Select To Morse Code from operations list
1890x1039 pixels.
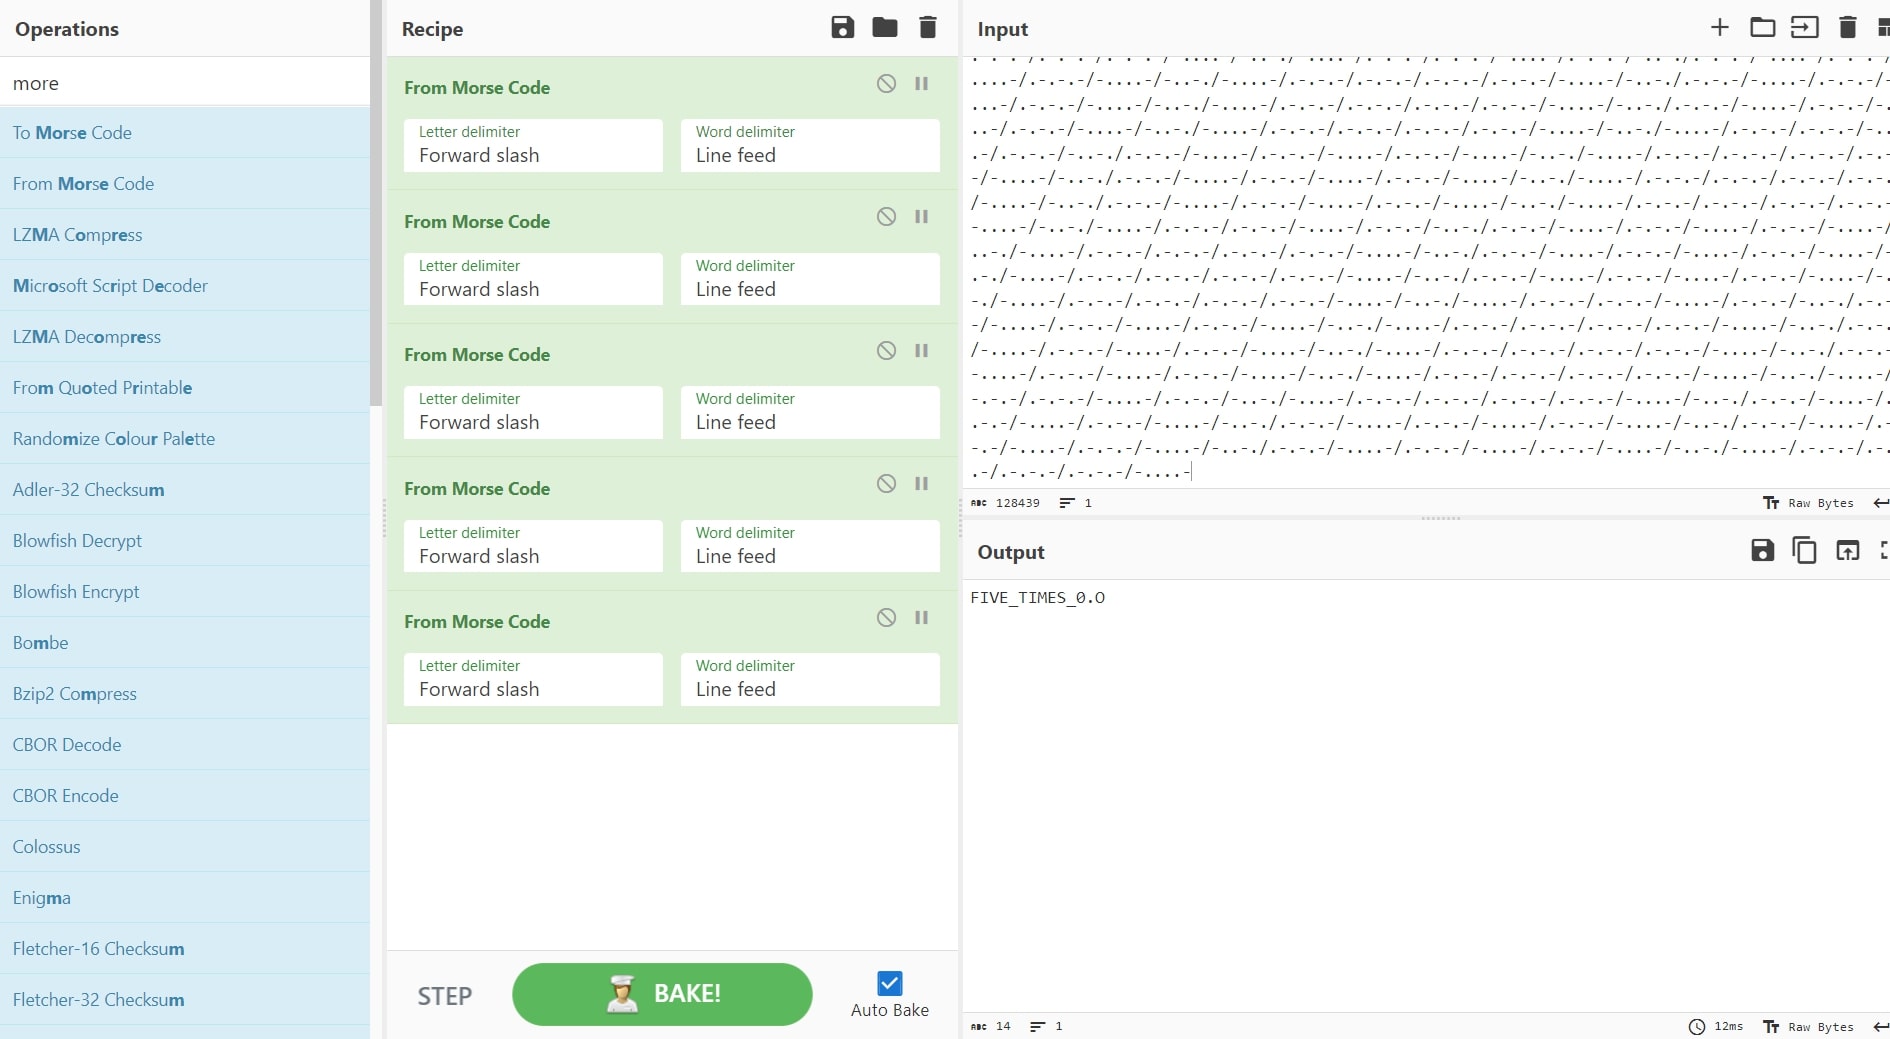click(72, 133)
